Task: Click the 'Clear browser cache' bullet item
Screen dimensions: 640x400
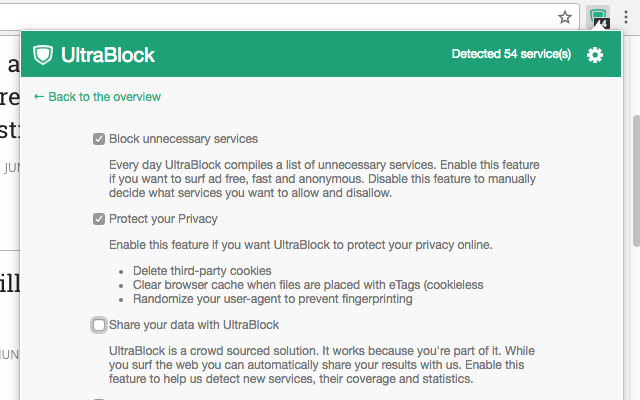Action: point(306,285)
